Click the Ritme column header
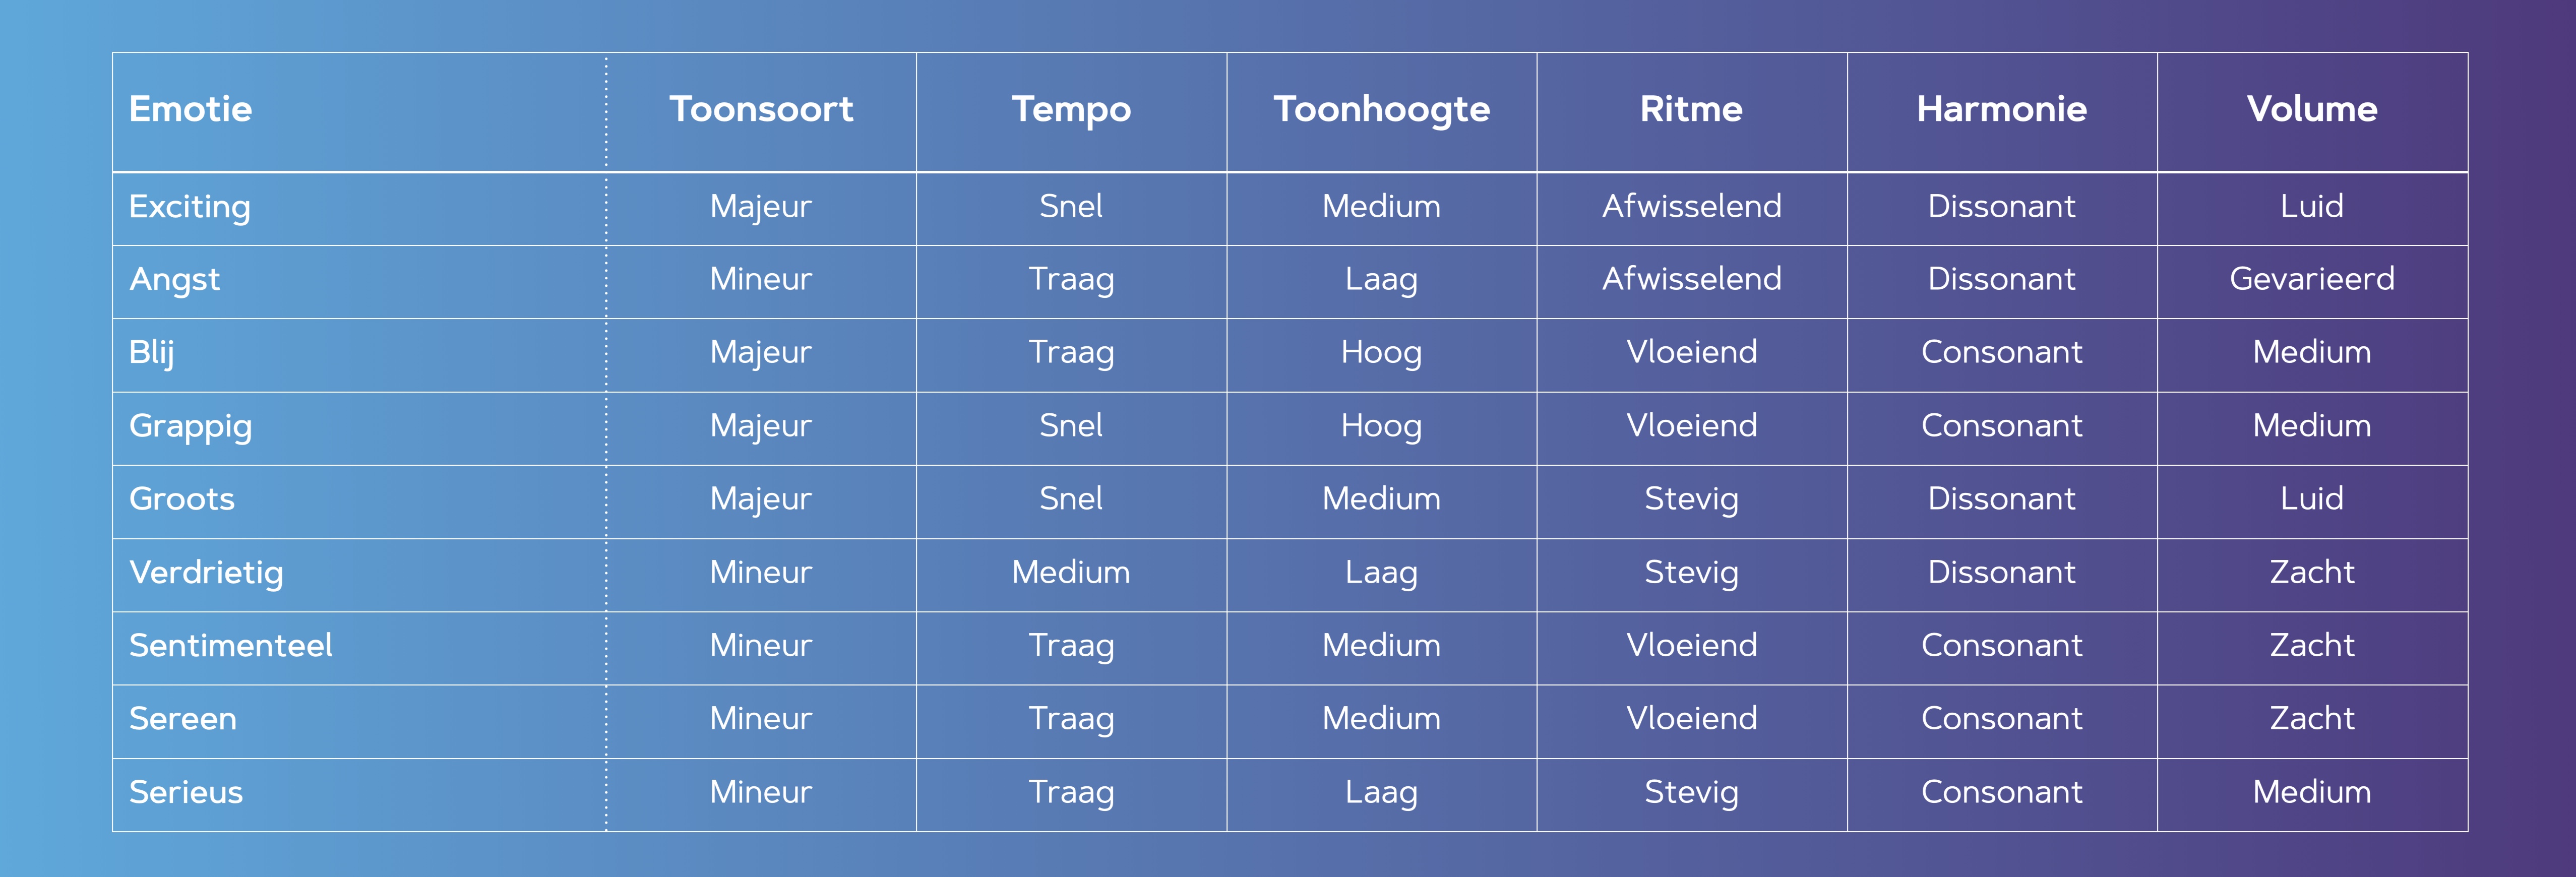The height and width of the screenshot is (877, 2576). pos(1691,109)
